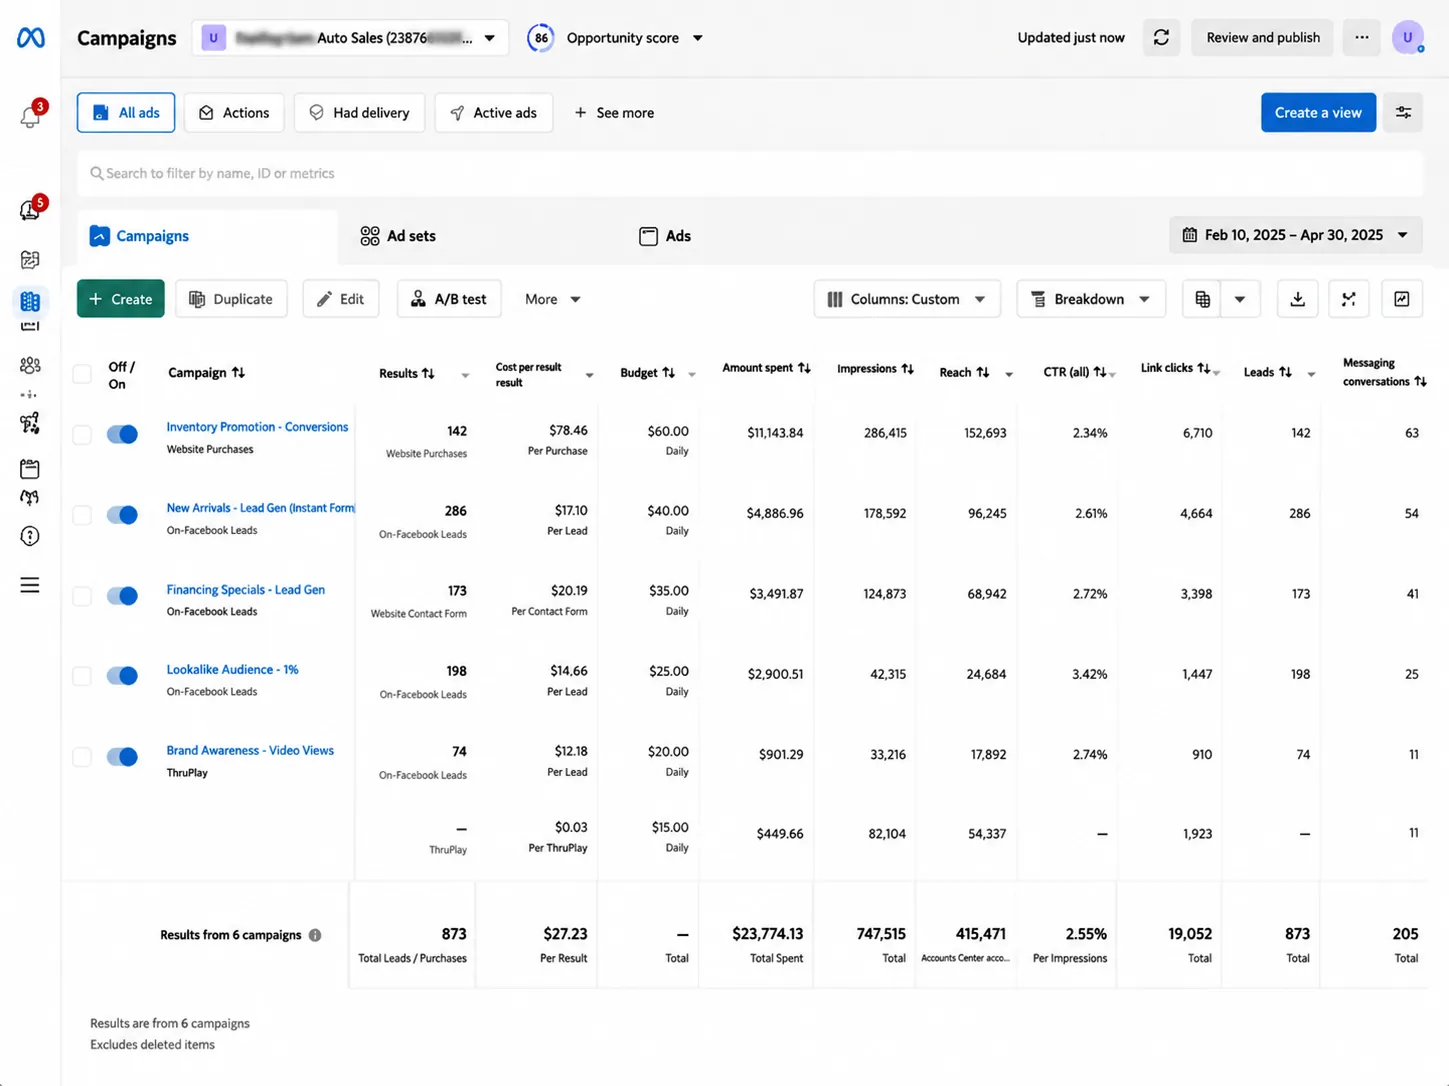The image size is (1449, 1086).
Task: Click the Meta logo icon
Action: click(30, 38)
